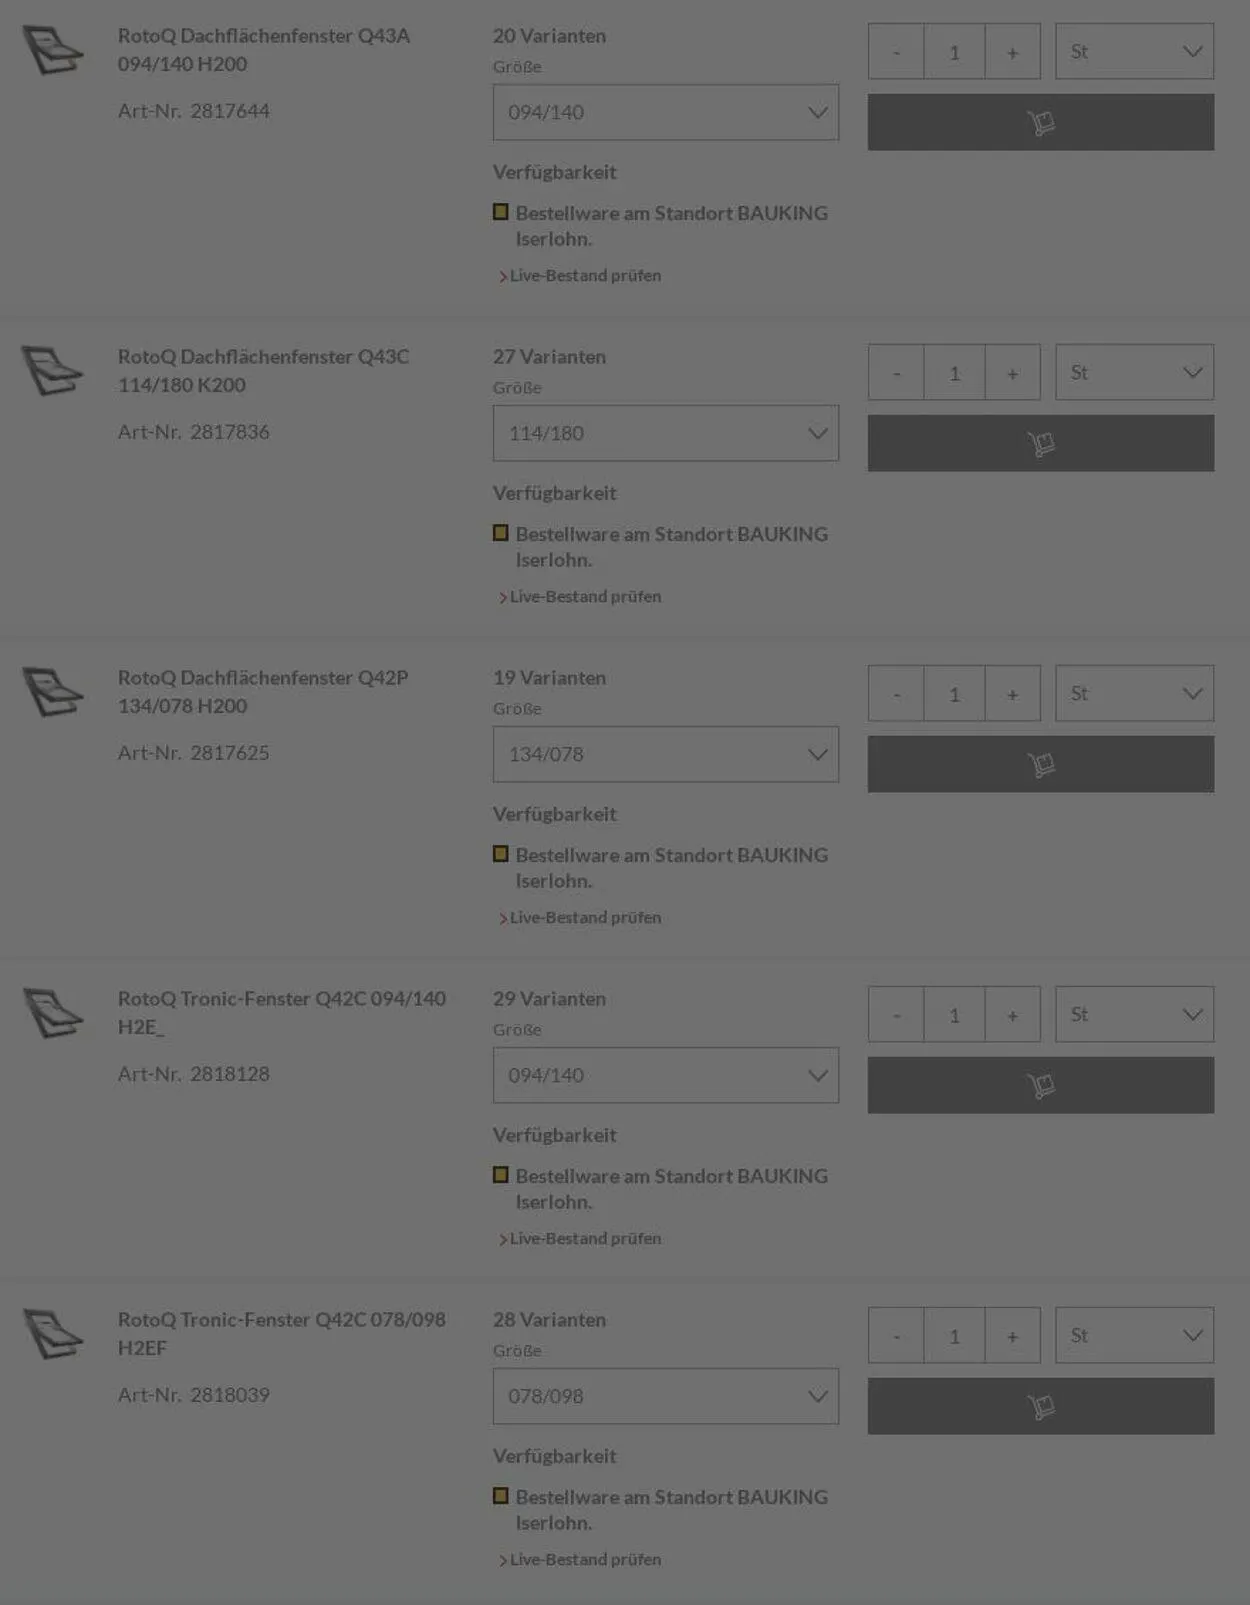The width and height of the screenshot is (1250, 1605).
Task: Open the 134/078 size dropdown
Action: click(665, 754)
